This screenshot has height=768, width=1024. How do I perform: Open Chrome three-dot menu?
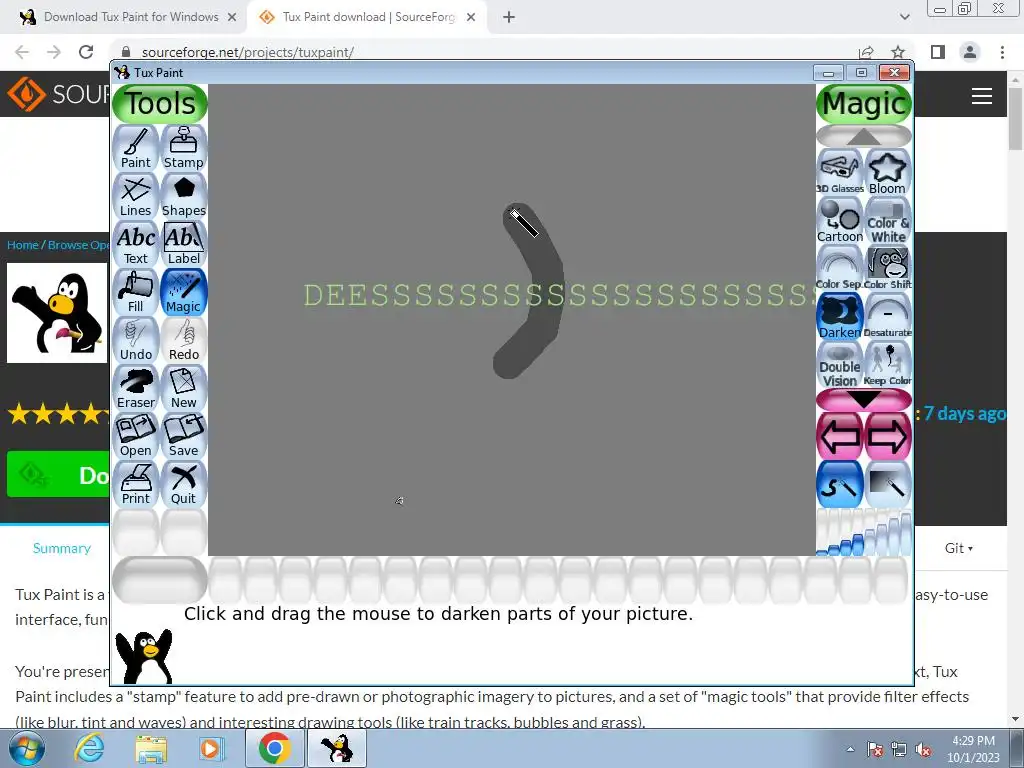(x=1002, y=52)
